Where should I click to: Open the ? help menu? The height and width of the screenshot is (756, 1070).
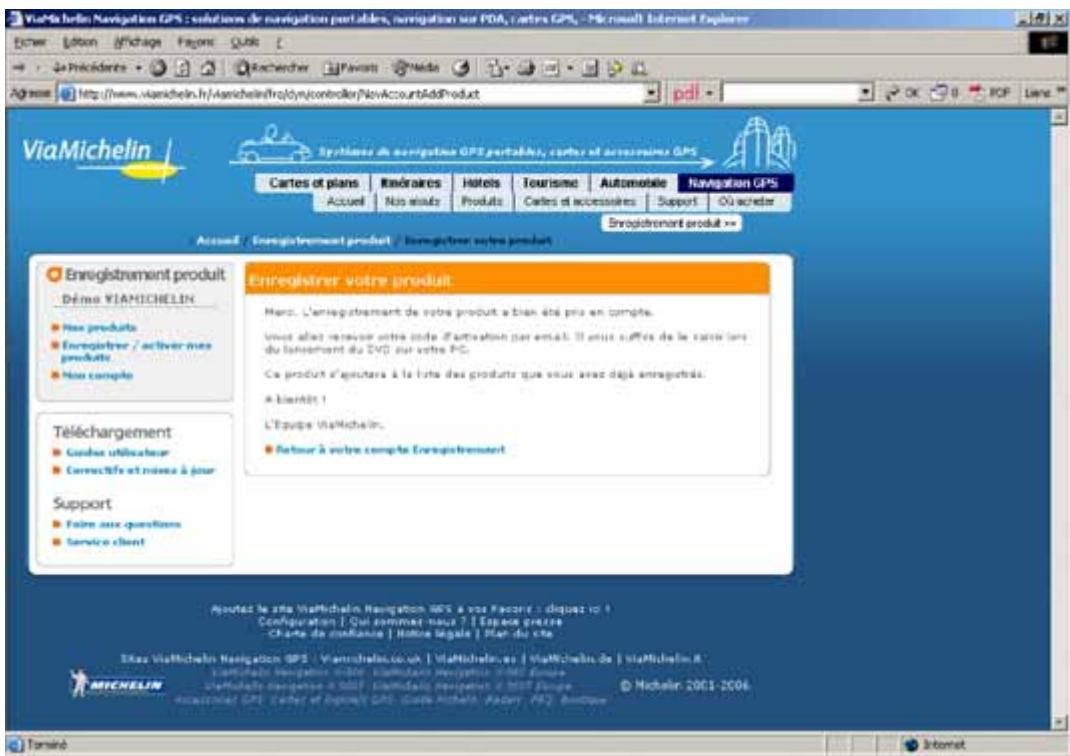click(x=279, y=42)
